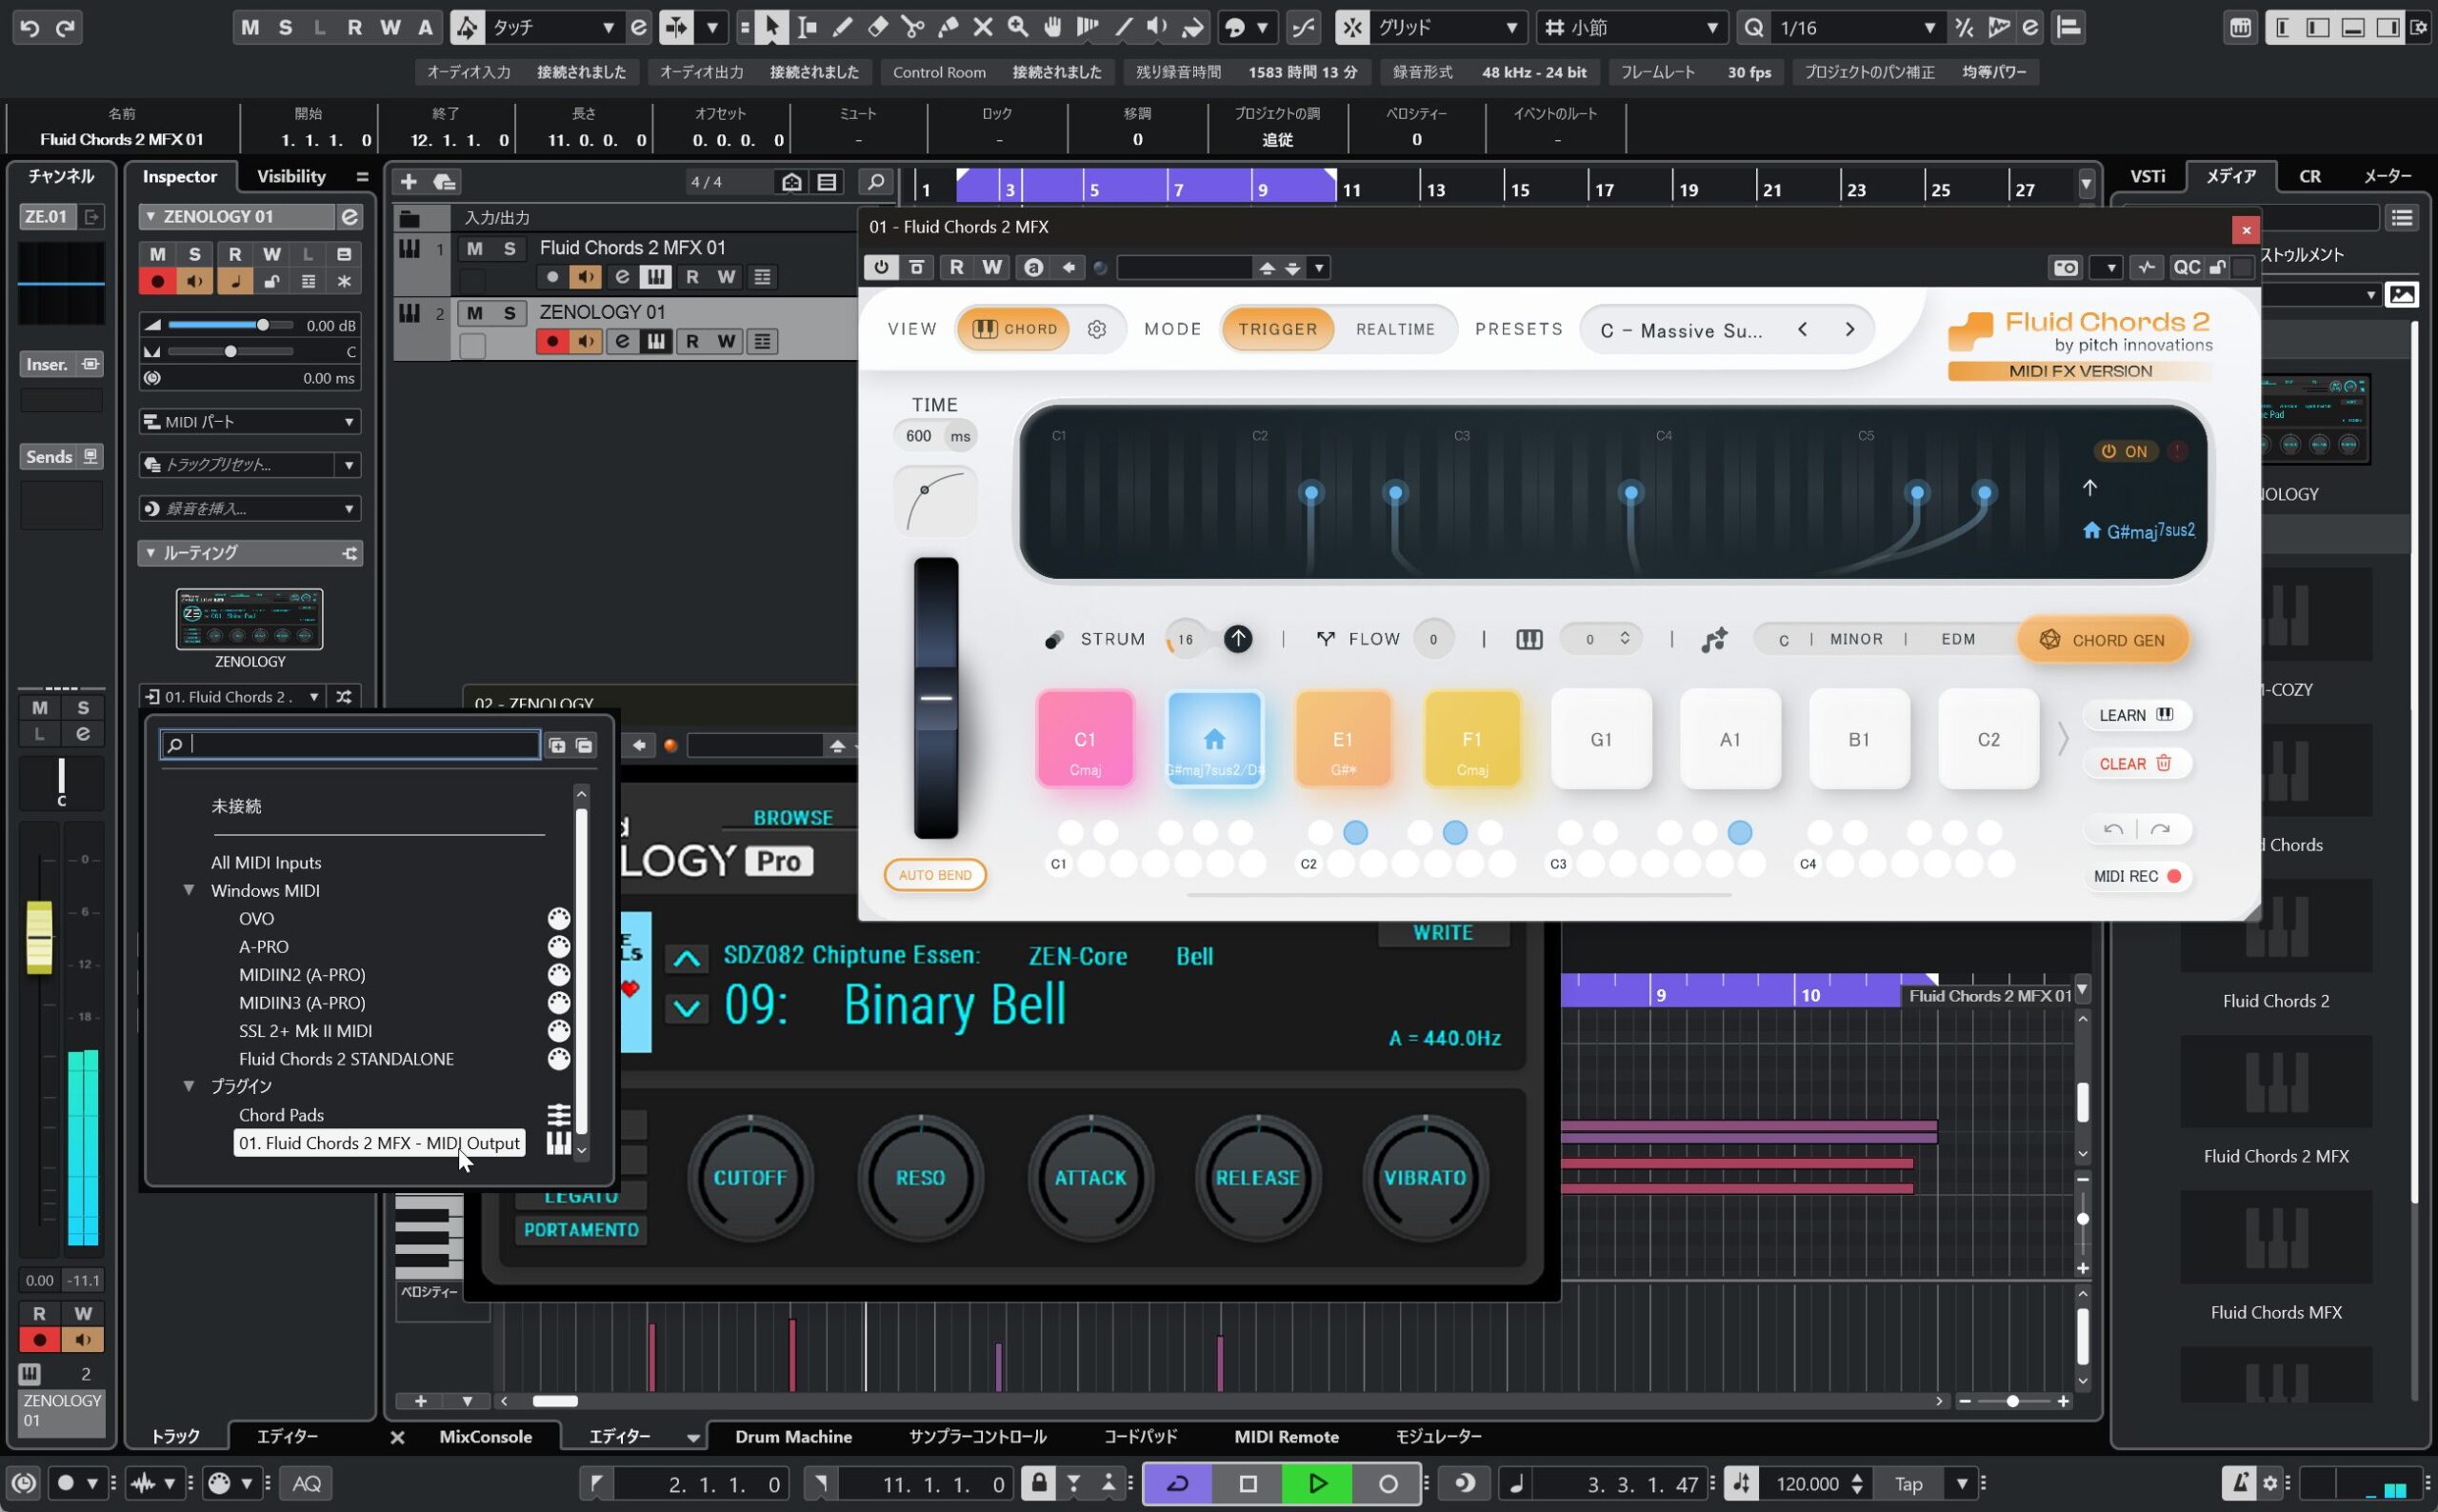
Task: Solo the ZENOLOGY 01 track
Action: [x=509, y=313]
